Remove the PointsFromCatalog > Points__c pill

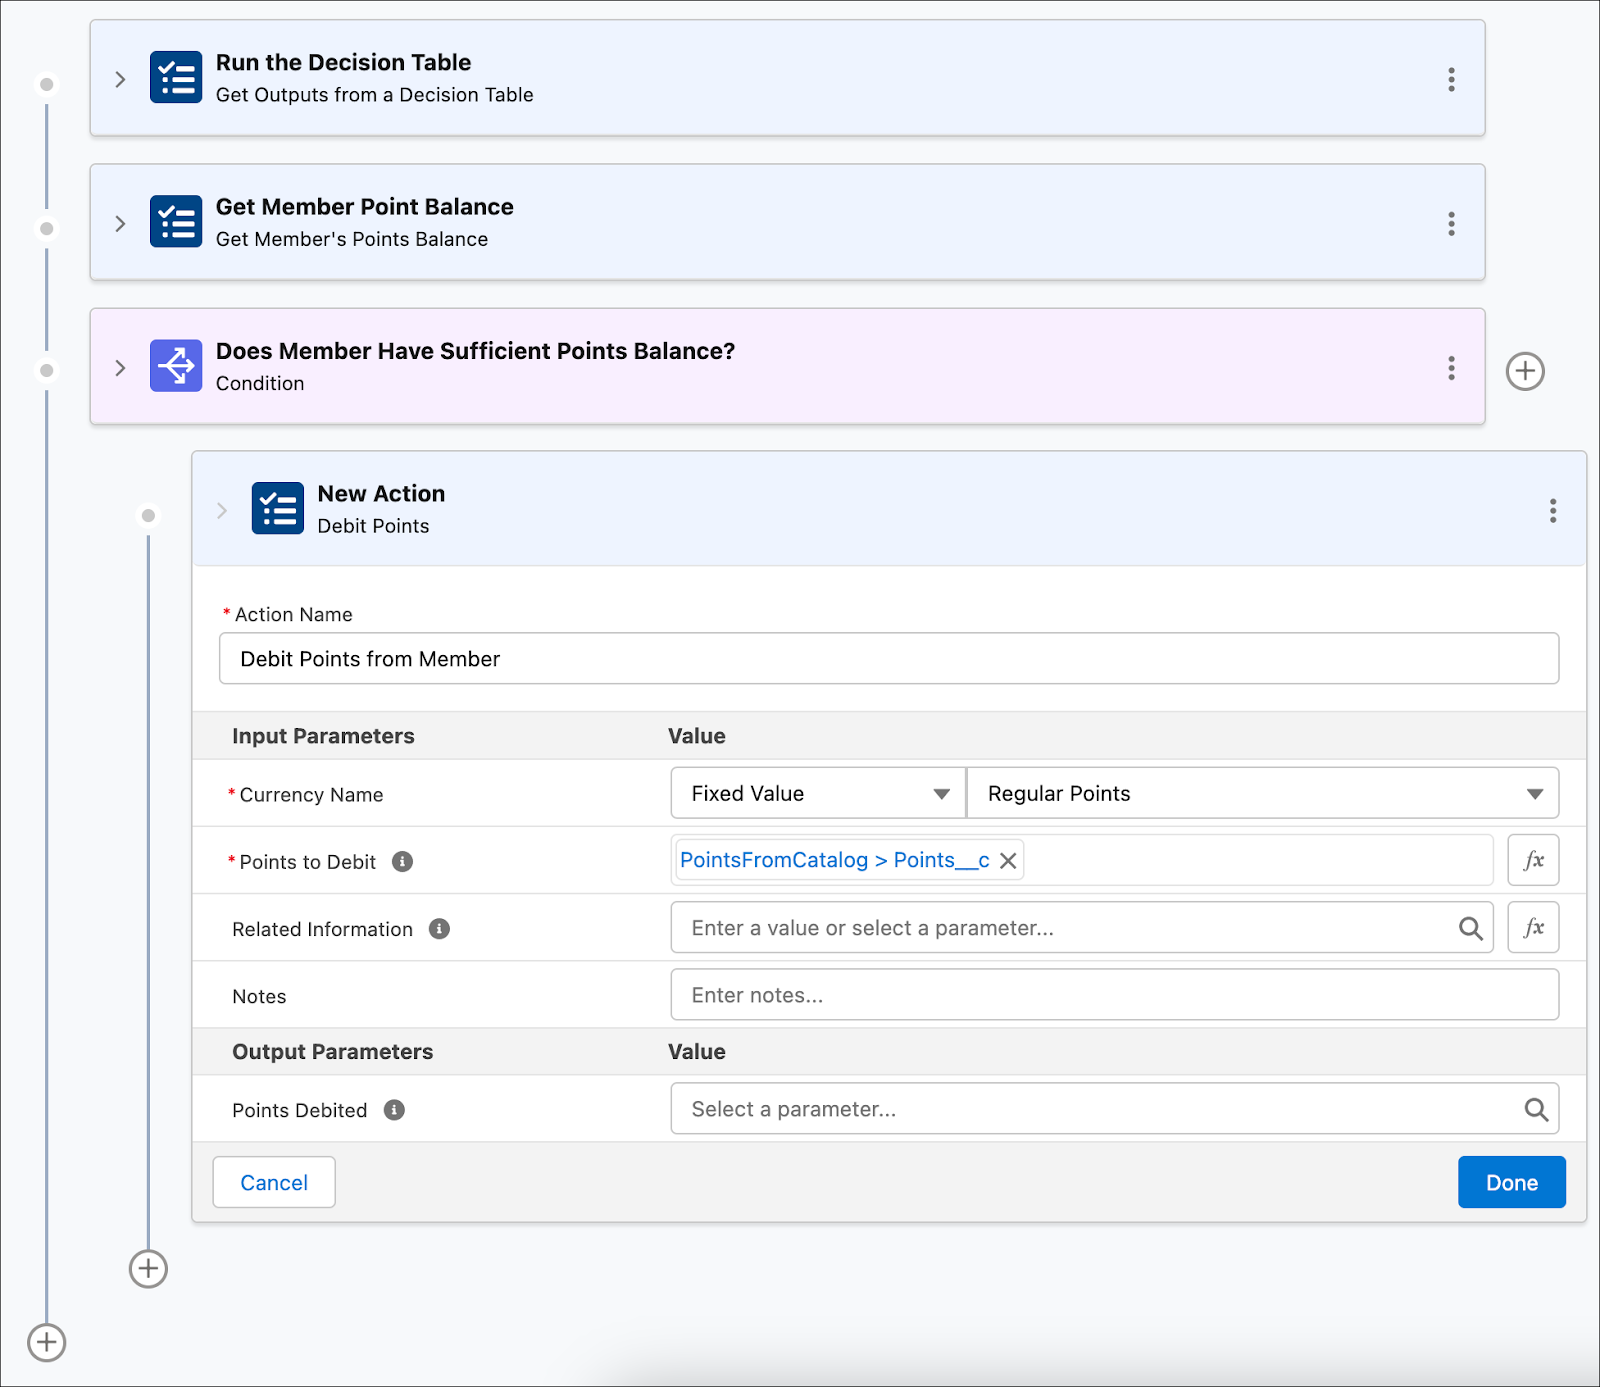(x=1008, y=861)
